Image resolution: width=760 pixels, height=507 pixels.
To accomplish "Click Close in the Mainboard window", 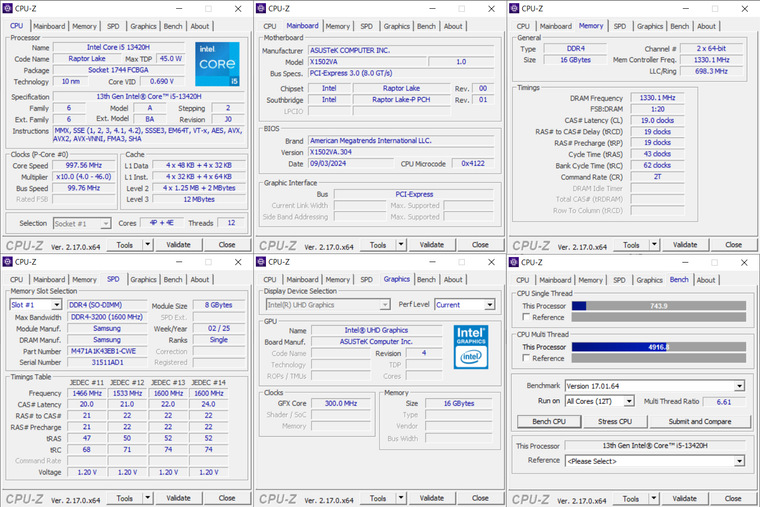I will [x=480, y=245].
